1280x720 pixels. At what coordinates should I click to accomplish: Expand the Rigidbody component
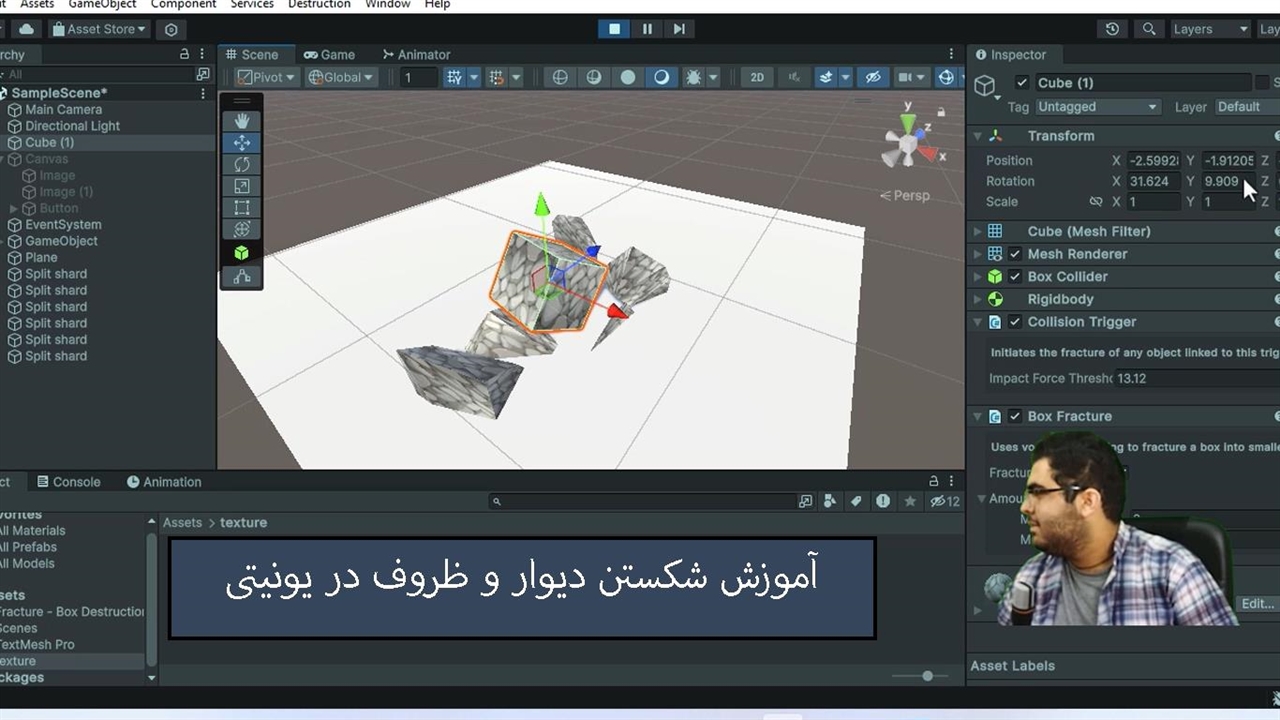[978, 299]
